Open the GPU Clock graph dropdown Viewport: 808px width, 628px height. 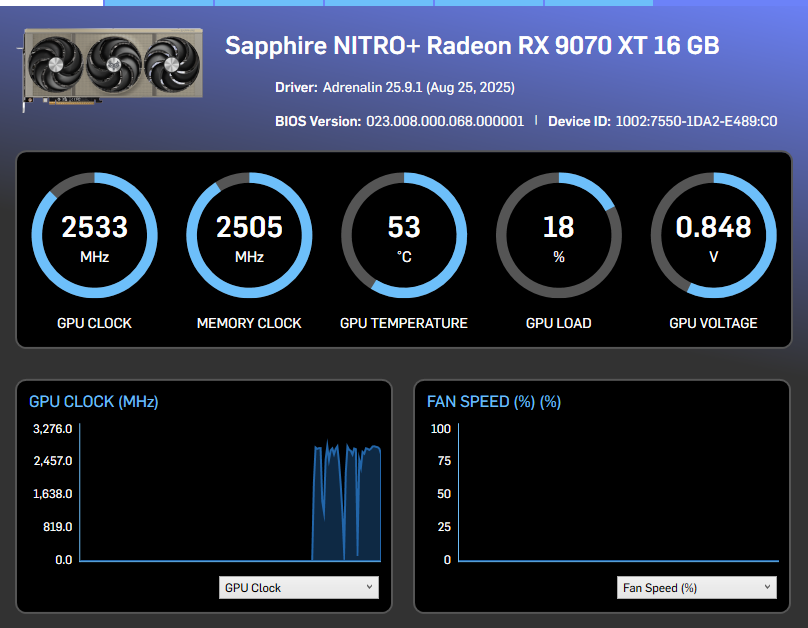299,588
